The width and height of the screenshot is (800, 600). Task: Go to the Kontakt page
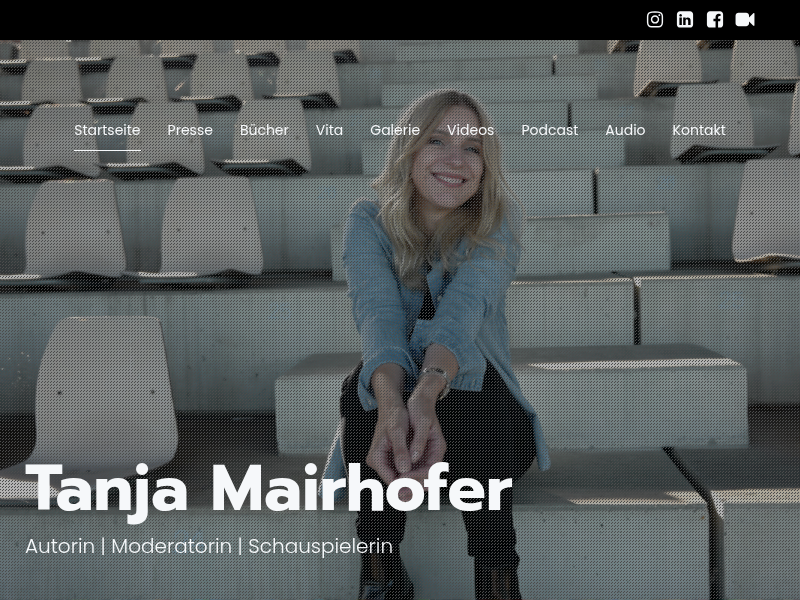tap(698, 130)
